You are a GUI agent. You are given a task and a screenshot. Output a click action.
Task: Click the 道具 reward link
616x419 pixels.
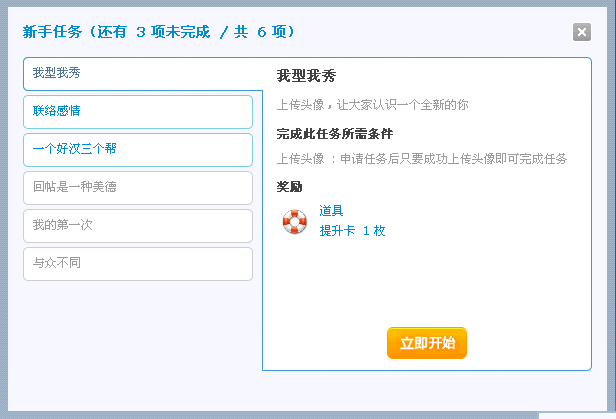coord(331,210)
